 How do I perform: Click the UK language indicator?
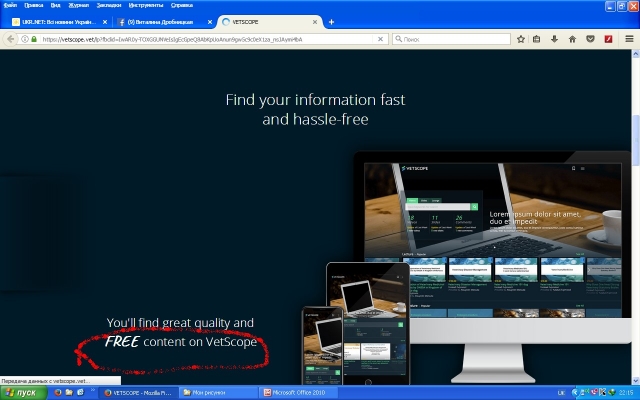(x=561, y=393)
